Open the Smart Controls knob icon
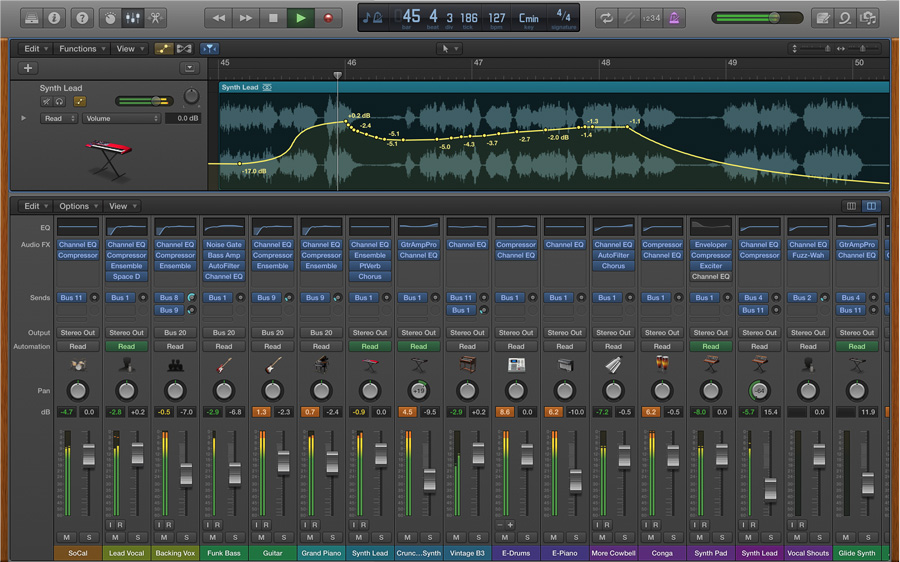The image size is (900, 562). [x=108, y=18]
